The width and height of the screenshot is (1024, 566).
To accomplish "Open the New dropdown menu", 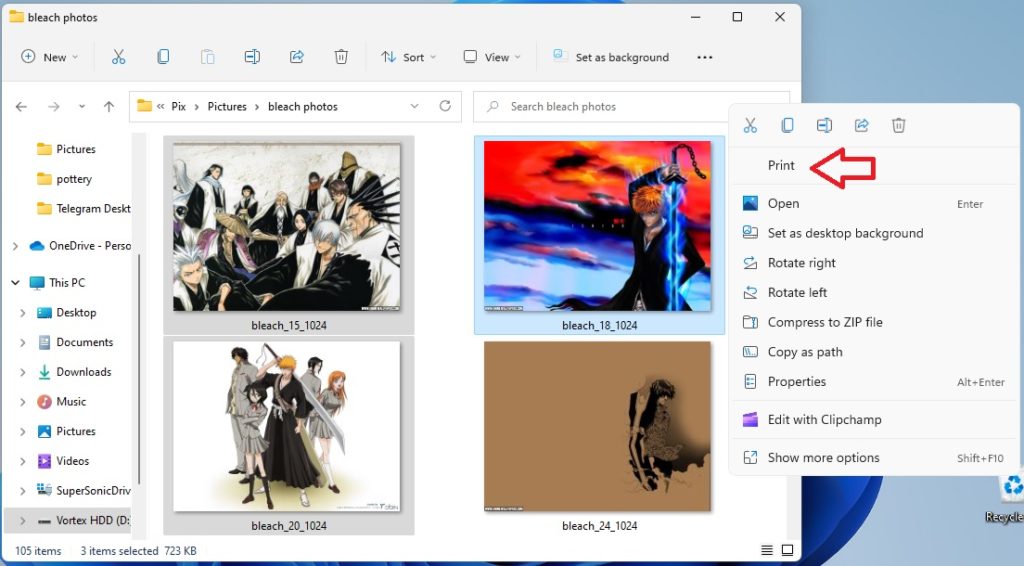I will pyautogui.click(x=50, y=57).
